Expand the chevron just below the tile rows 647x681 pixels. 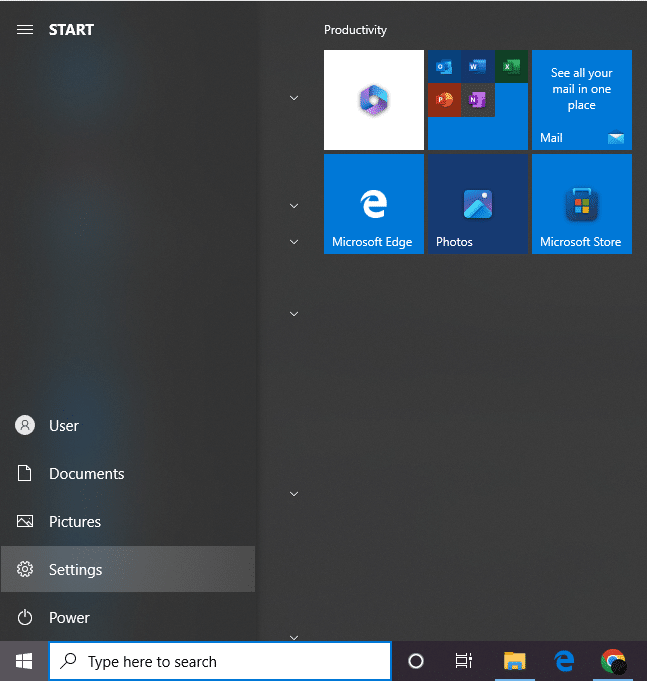coord(294,314)
